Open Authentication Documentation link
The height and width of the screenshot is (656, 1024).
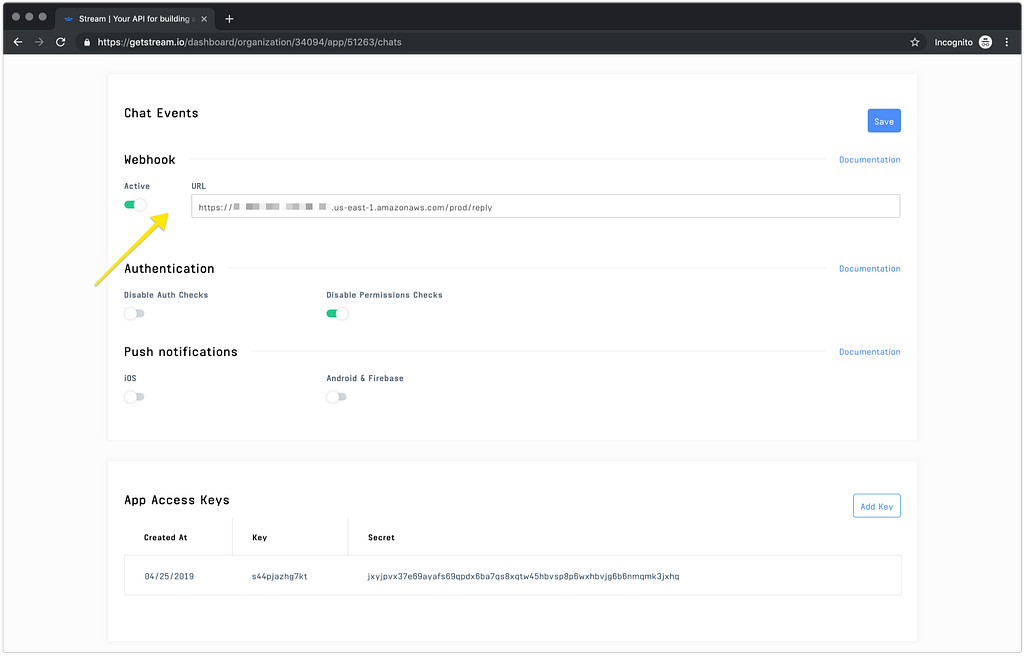pyautogui.click(x=869, y=269)
